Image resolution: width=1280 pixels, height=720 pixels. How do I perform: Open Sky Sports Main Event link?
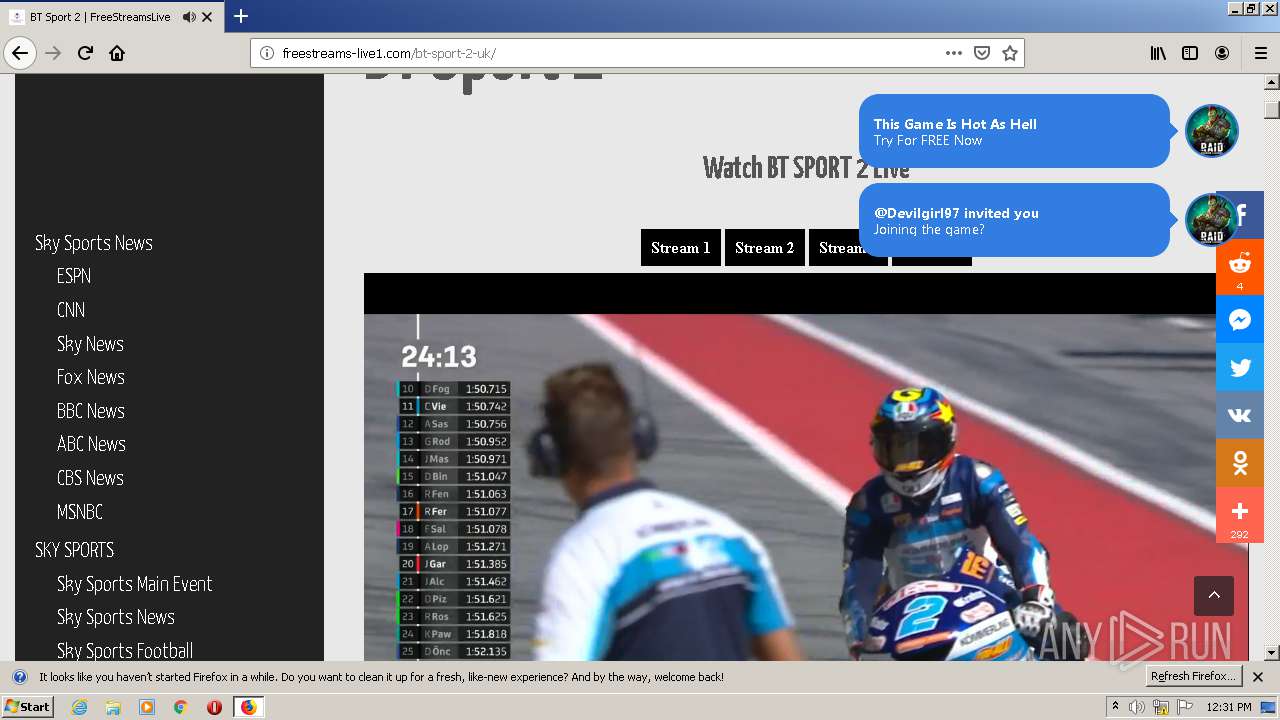pyautogui.click(x=135, y=584)
